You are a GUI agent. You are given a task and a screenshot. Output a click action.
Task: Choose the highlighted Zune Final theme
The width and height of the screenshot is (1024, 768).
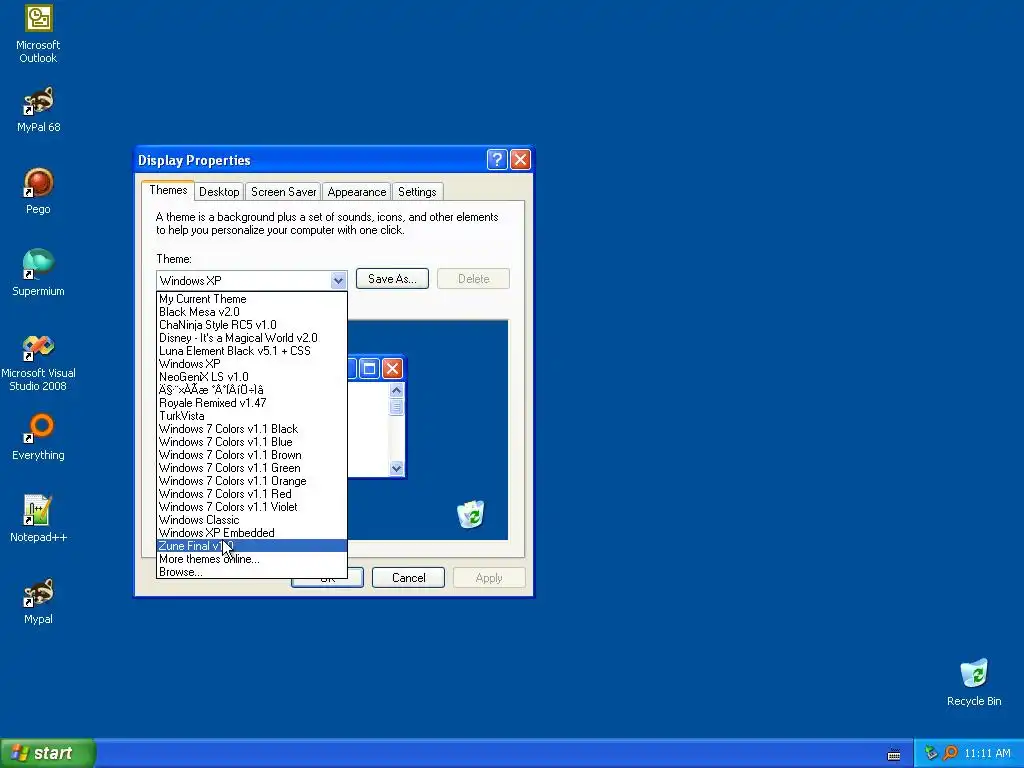(251, 546)
